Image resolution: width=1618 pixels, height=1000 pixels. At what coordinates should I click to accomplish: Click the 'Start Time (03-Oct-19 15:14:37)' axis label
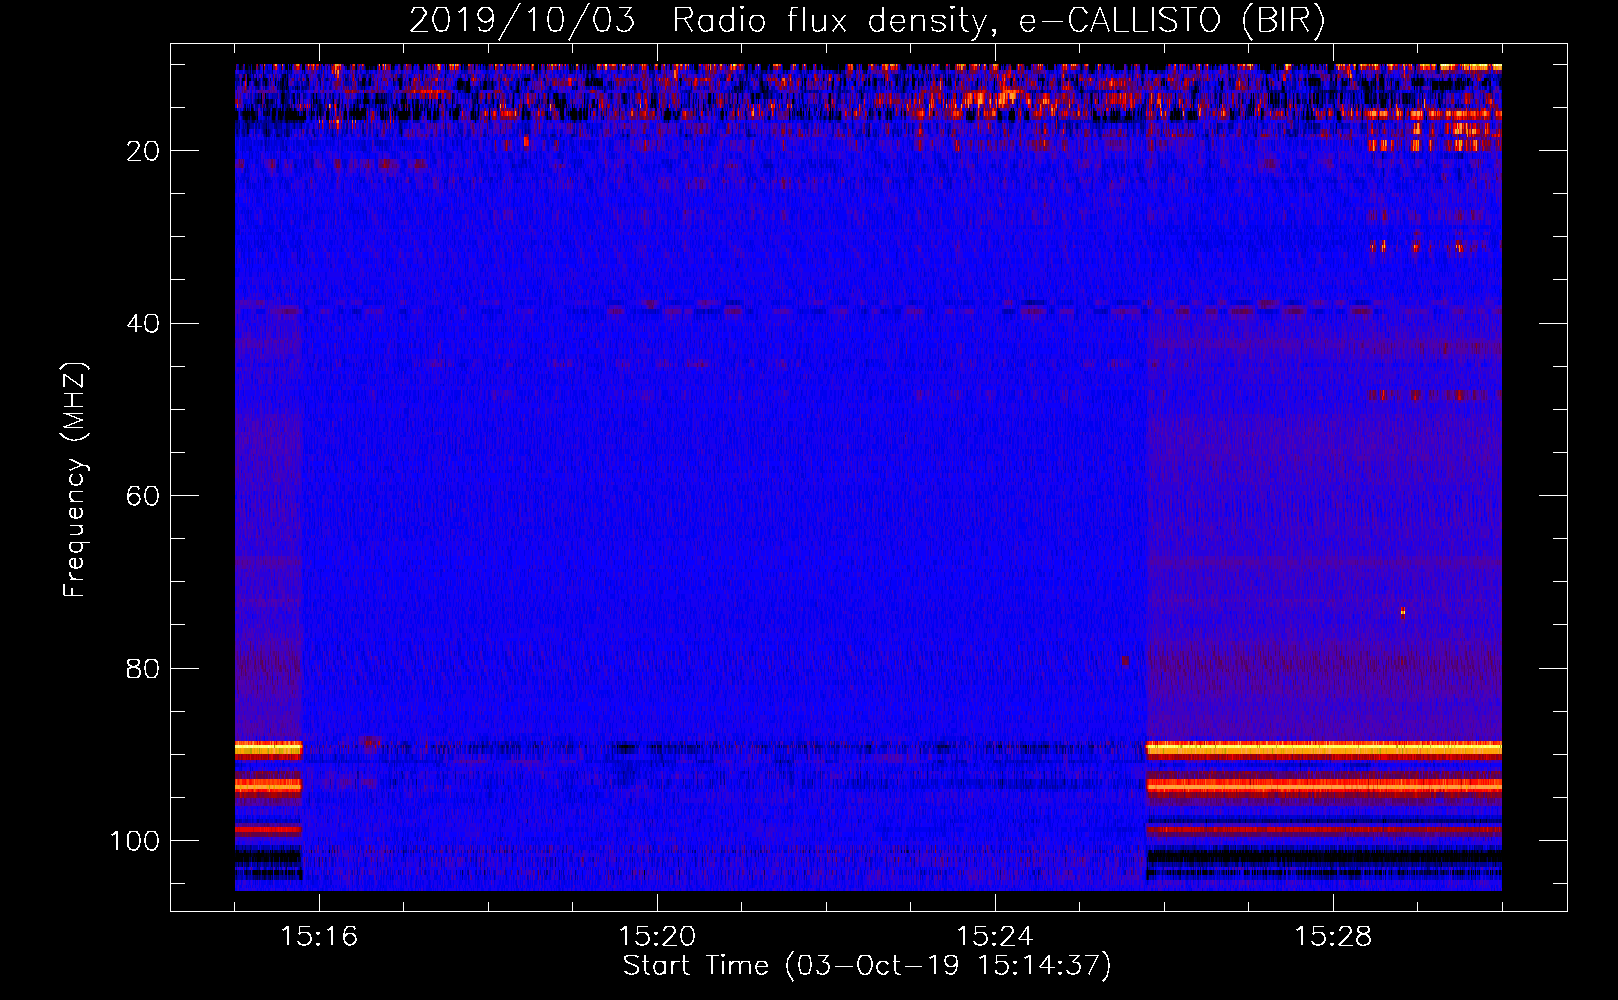click(867, 966)
